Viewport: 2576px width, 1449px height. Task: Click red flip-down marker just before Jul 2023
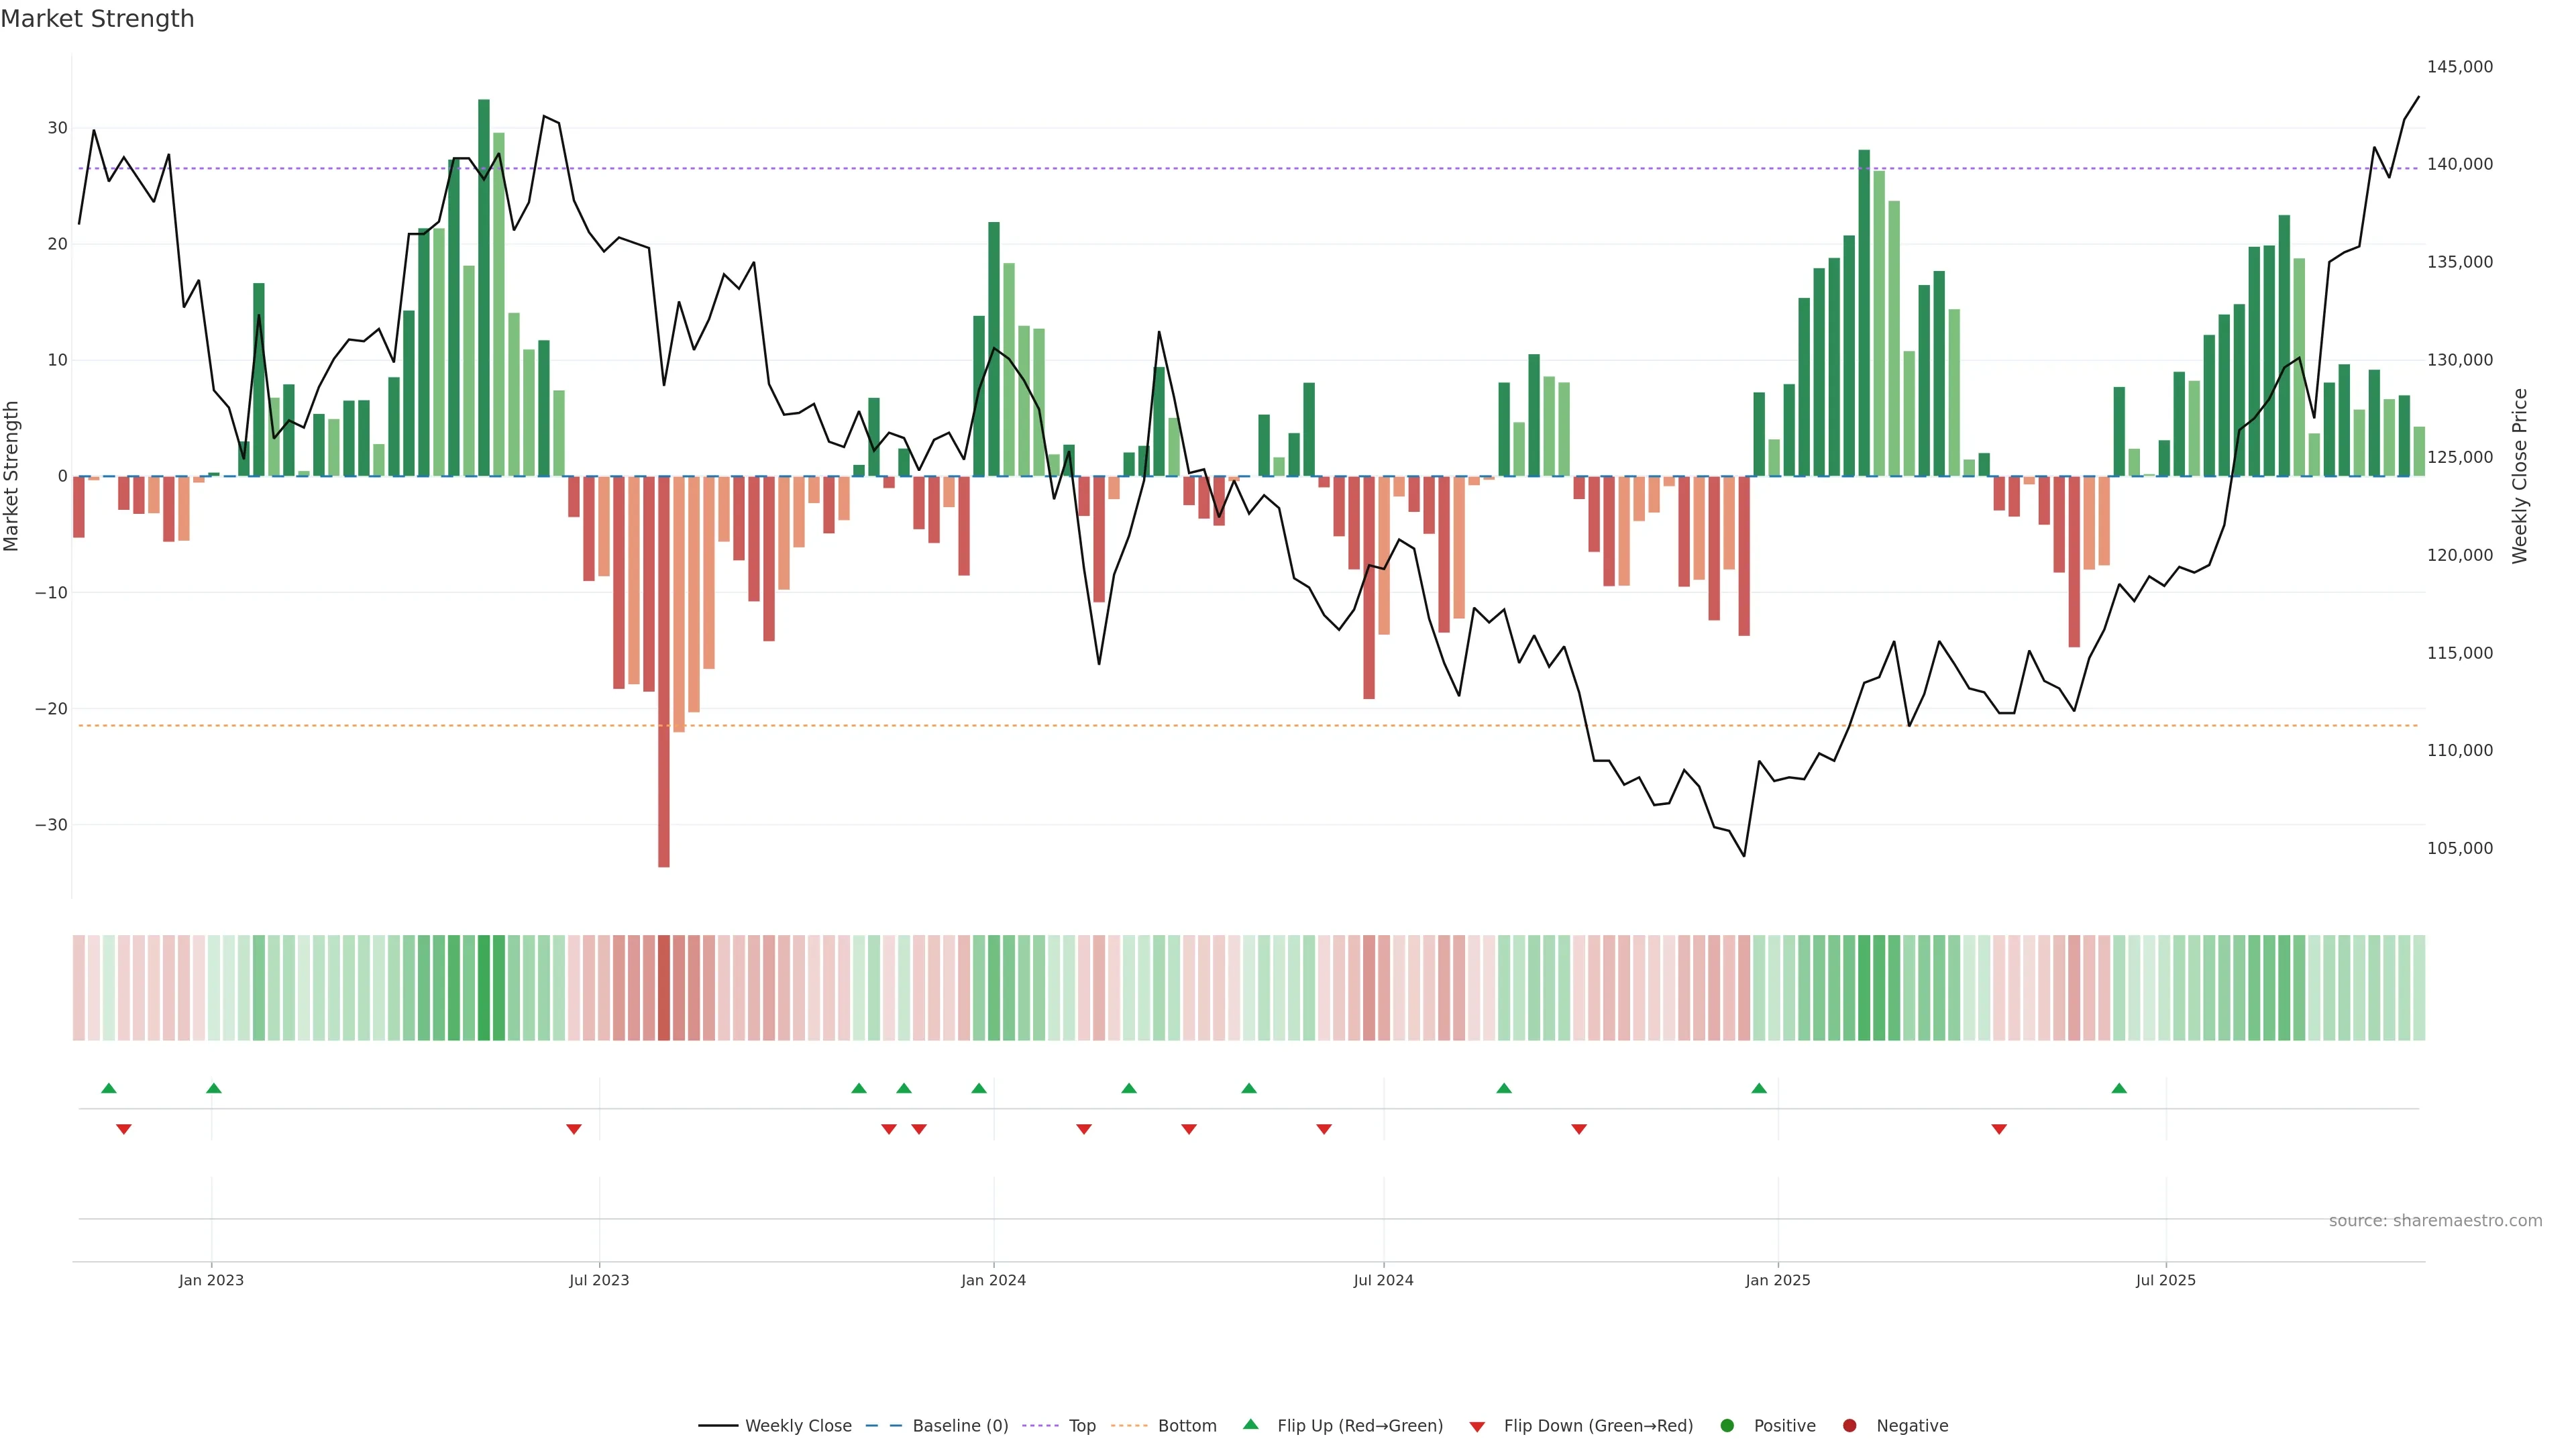point(574,1129)
